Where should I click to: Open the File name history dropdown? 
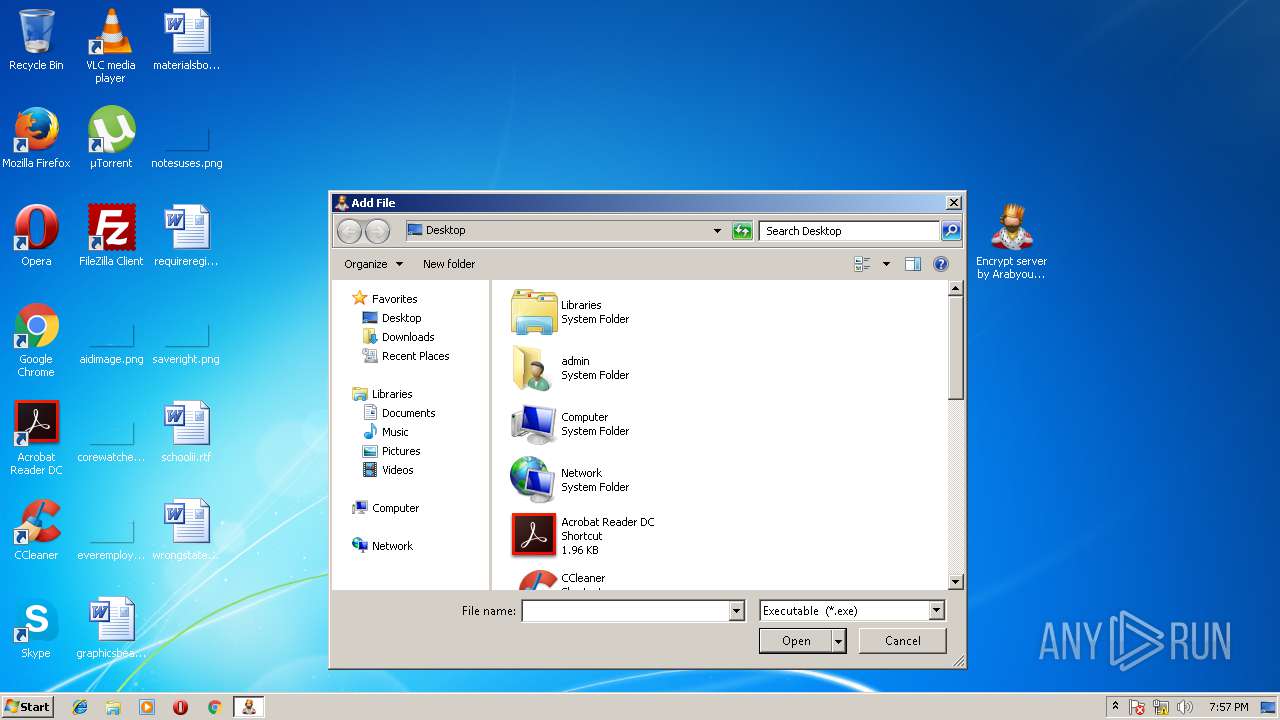point(737,611)
